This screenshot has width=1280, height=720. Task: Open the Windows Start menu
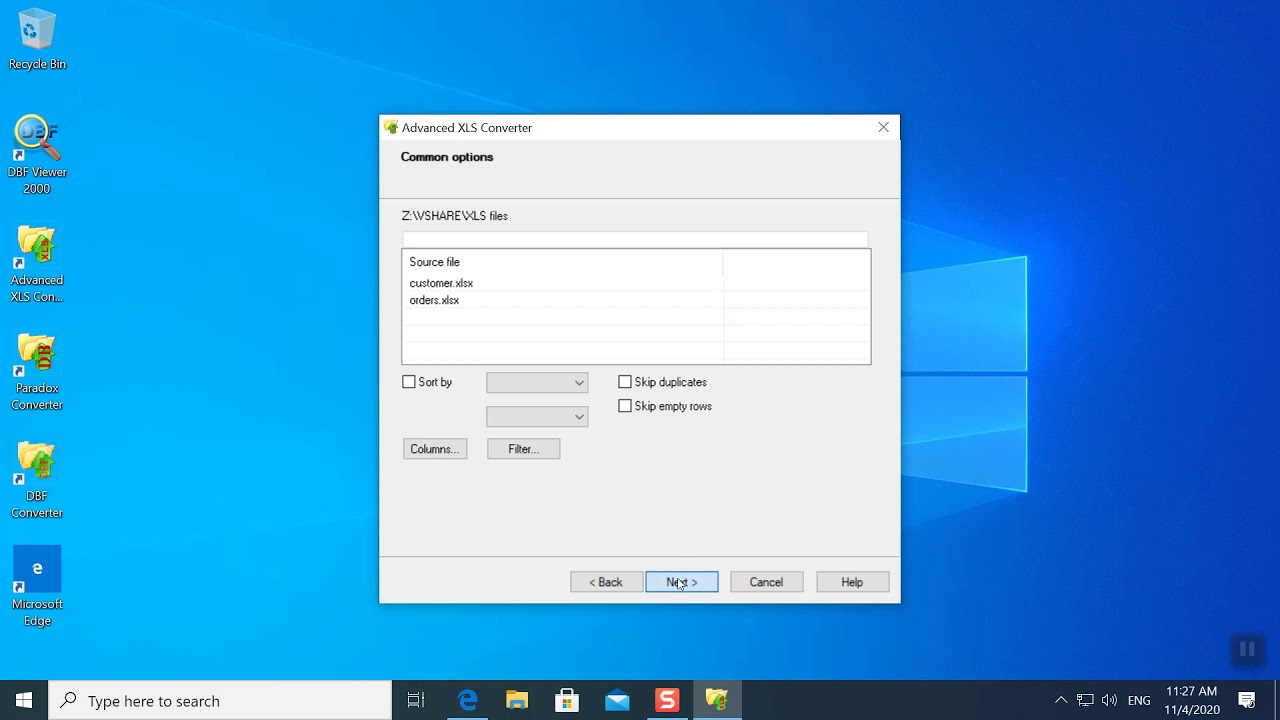[24, 700]
